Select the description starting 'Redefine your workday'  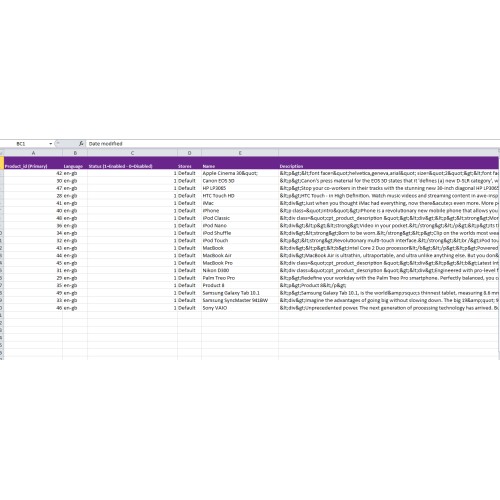pyautogui.click(x=389, y=278)
